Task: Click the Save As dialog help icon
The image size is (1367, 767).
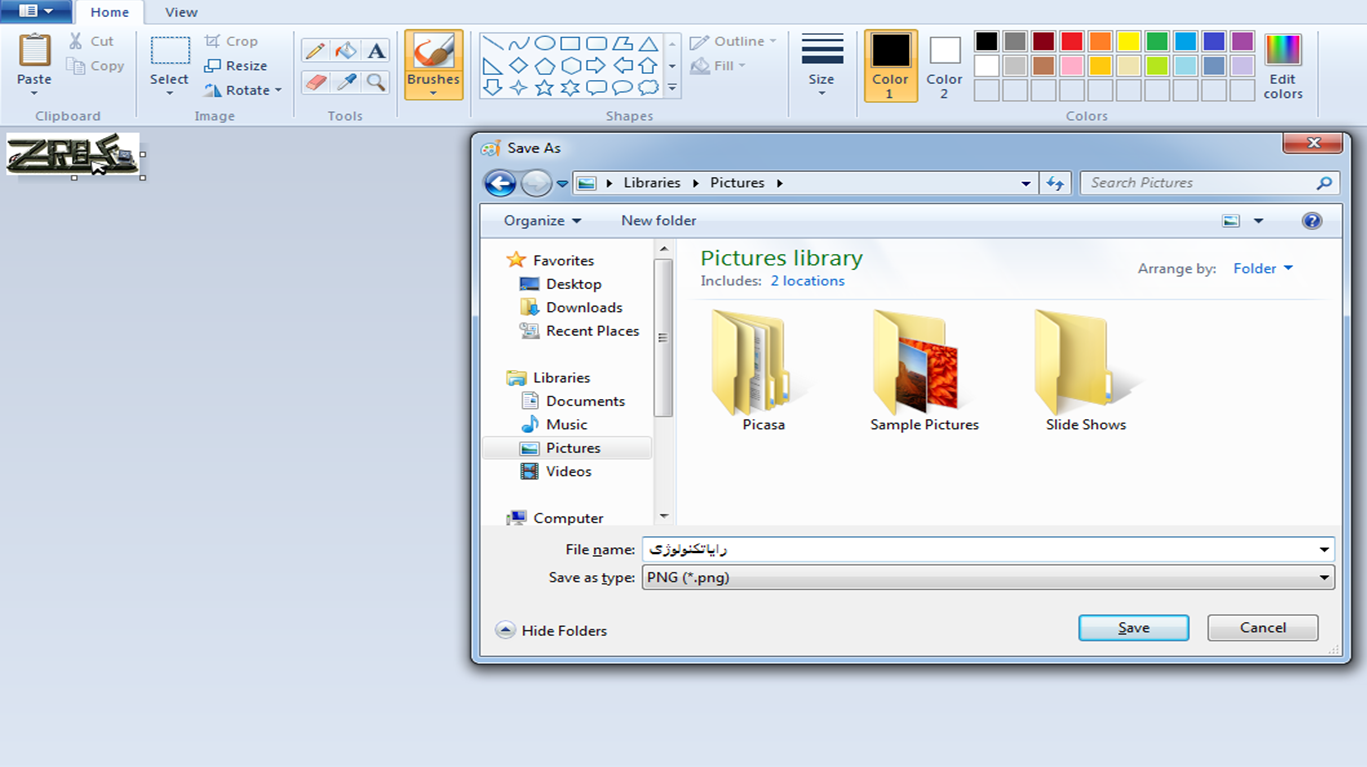Action: (1312, 221)
